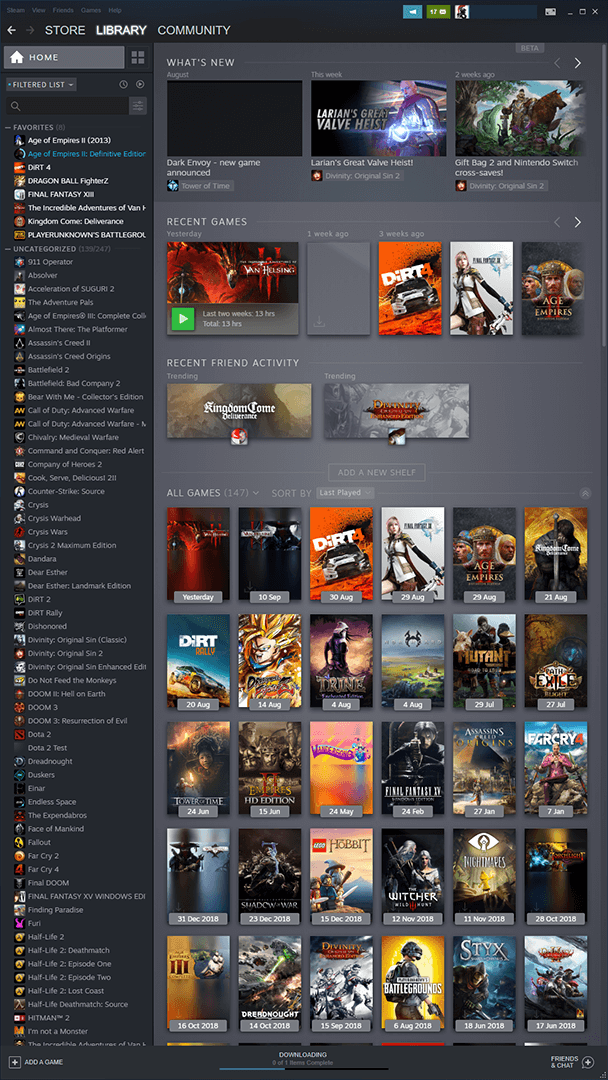This screenshot has height=1080, width=608.
Task: Click into the library search field
Action: 67,106
